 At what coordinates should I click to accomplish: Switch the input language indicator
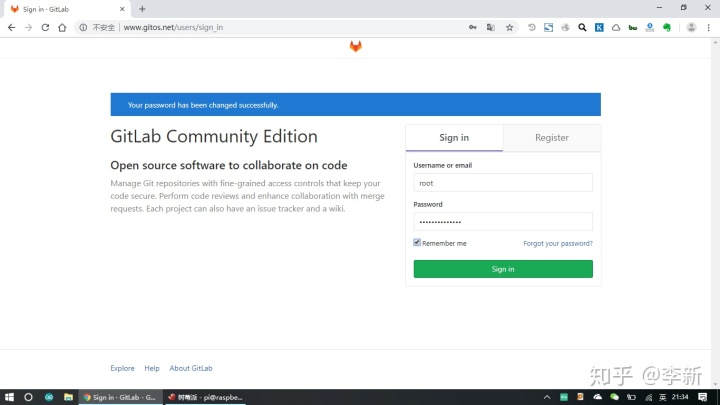tap(662, 397)
